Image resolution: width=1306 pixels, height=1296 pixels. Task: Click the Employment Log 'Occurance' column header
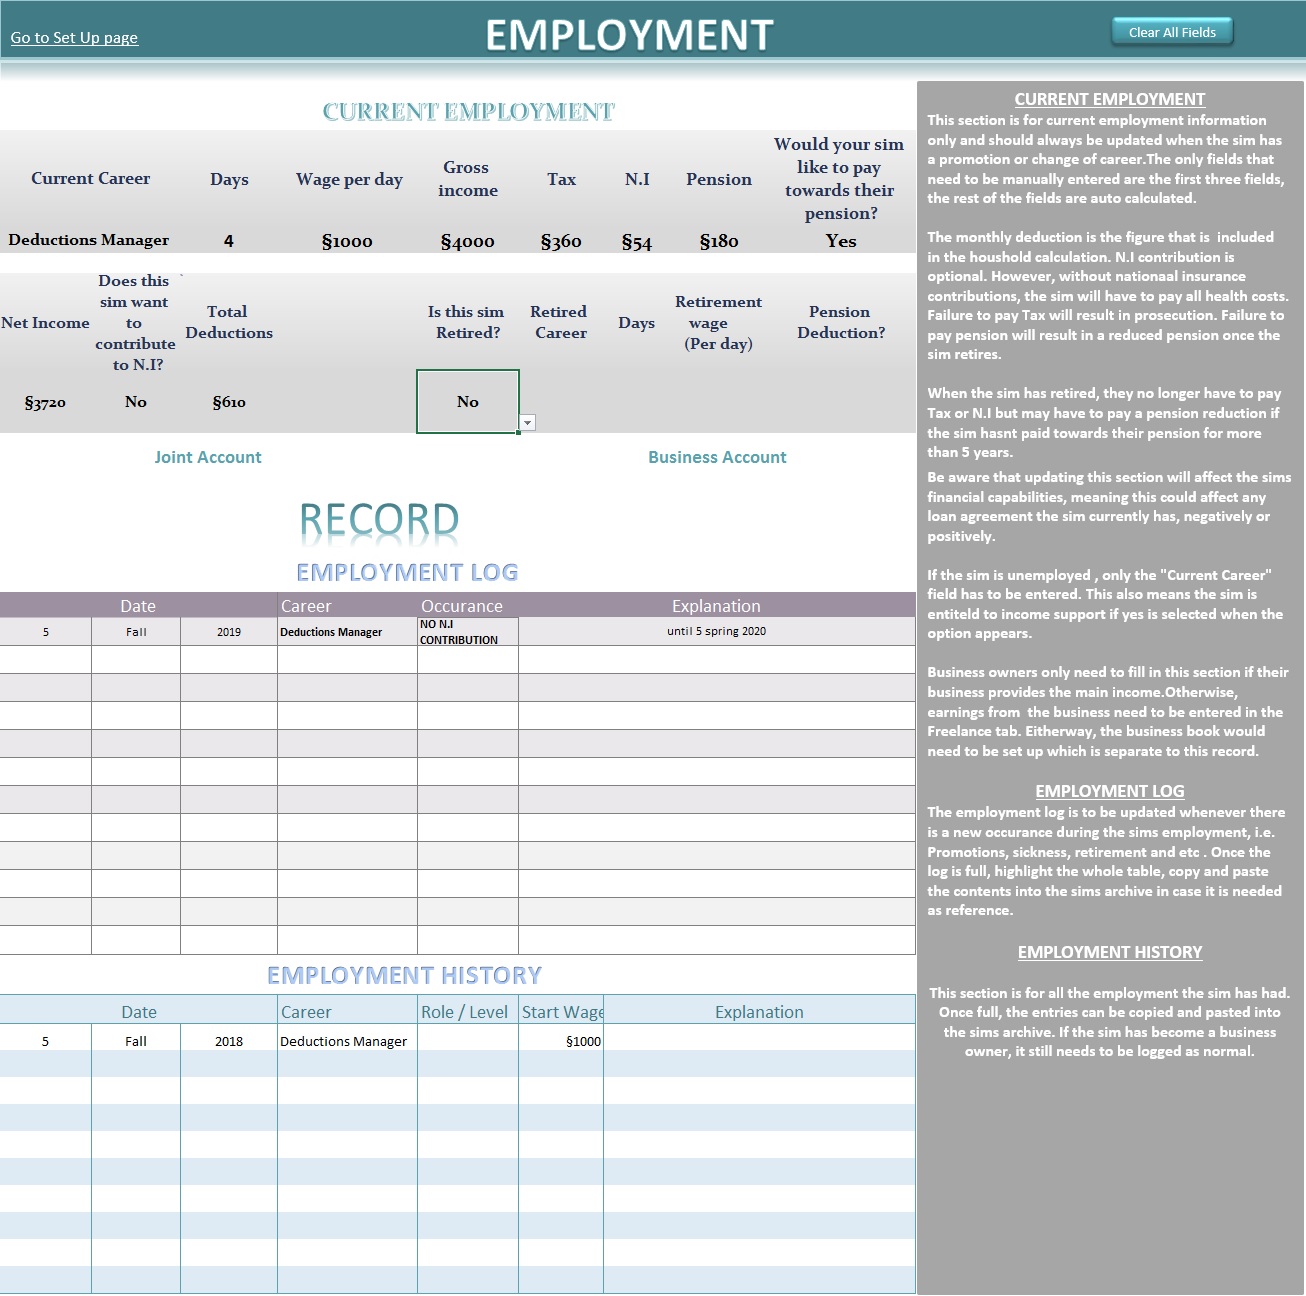click(x=462, y=606)
